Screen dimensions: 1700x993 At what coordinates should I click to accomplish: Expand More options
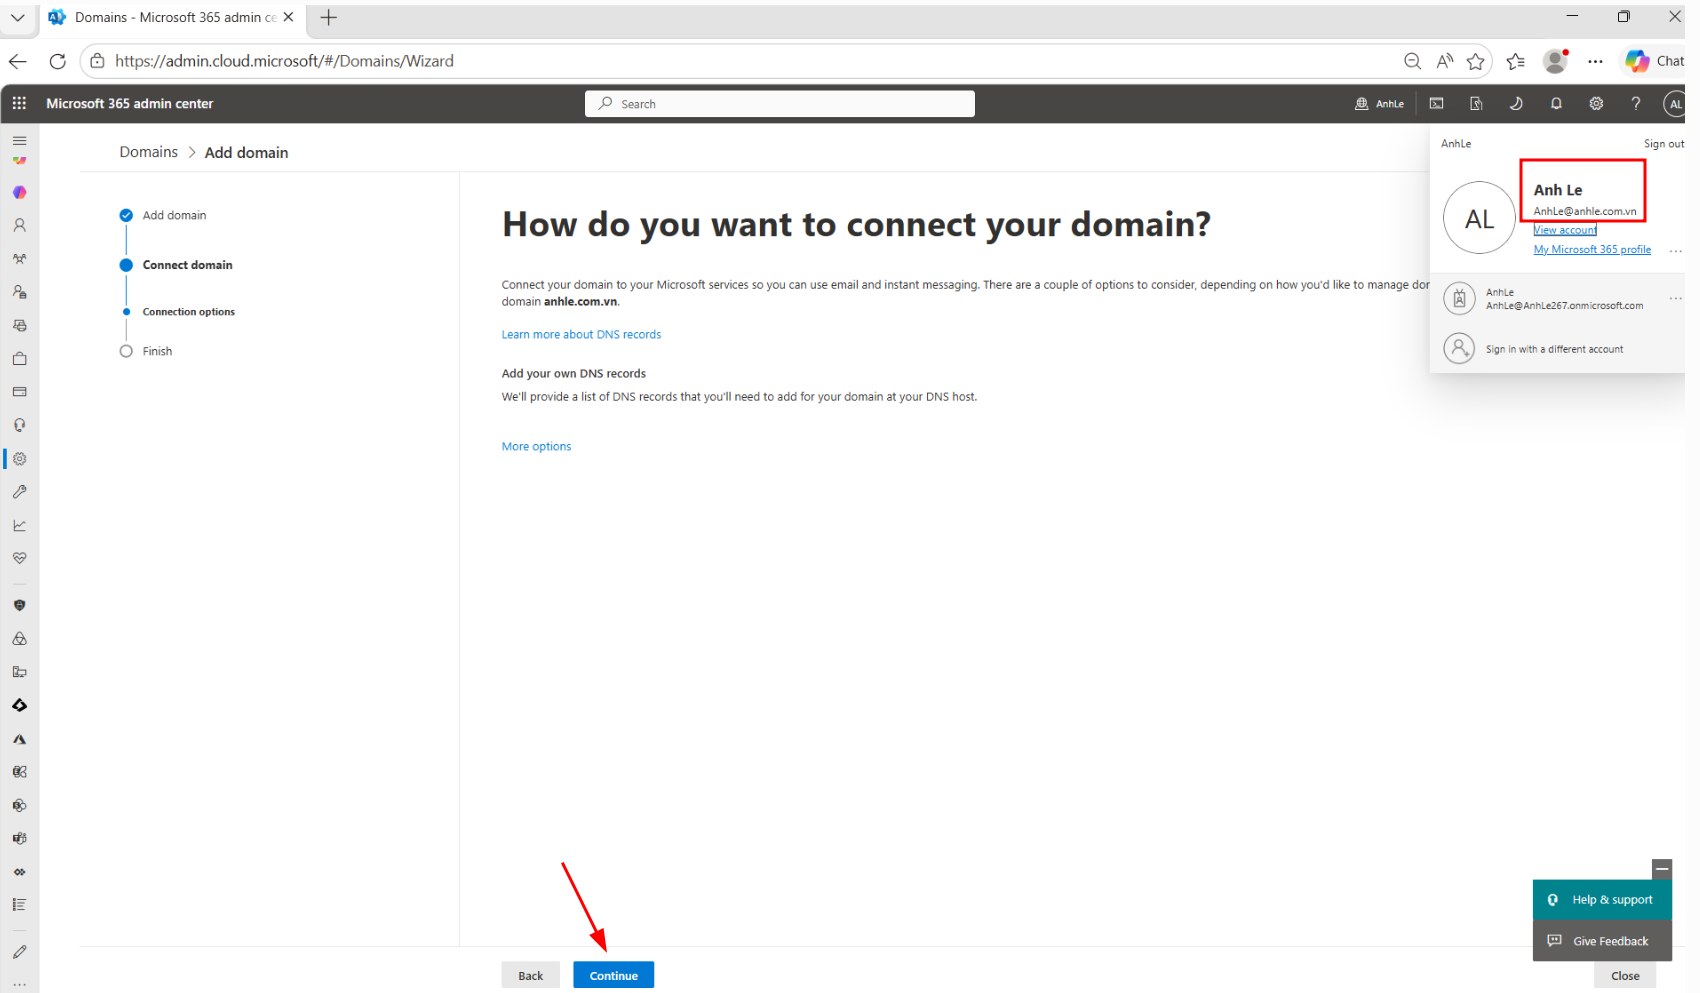tap(536, 447)
